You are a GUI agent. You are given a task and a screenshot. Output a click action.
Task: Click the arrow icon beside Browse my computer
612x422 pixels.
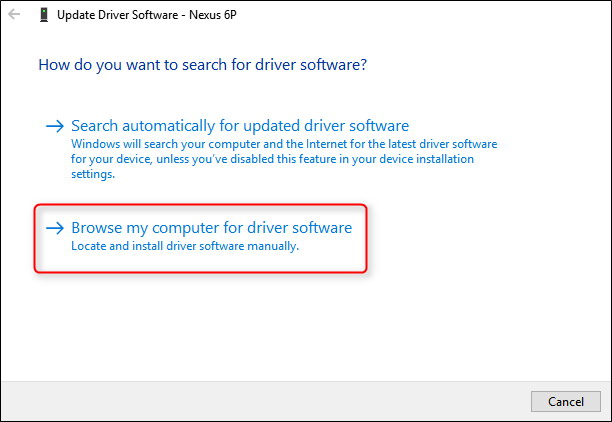coord(55,229)
